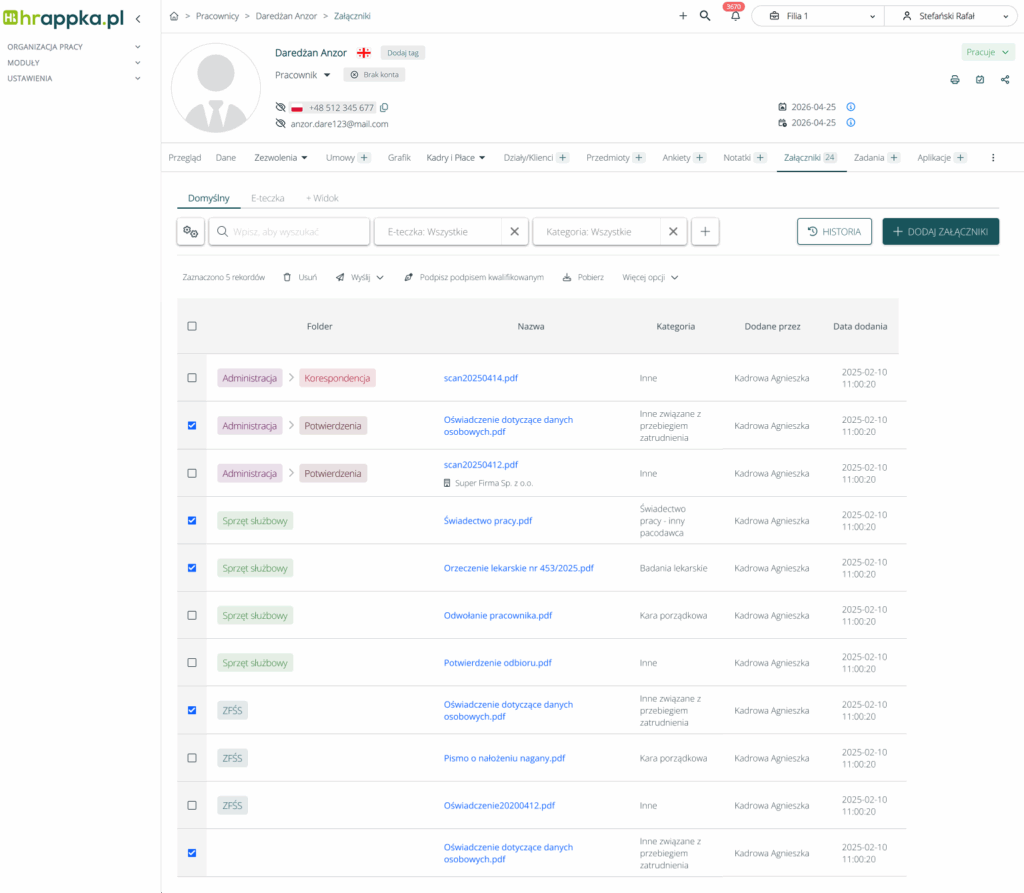Open the Pracuje status dropdown
Image resolution: width=1024 pixels, height=893 pixels.
pyautogui.click(x=989, y=52)
